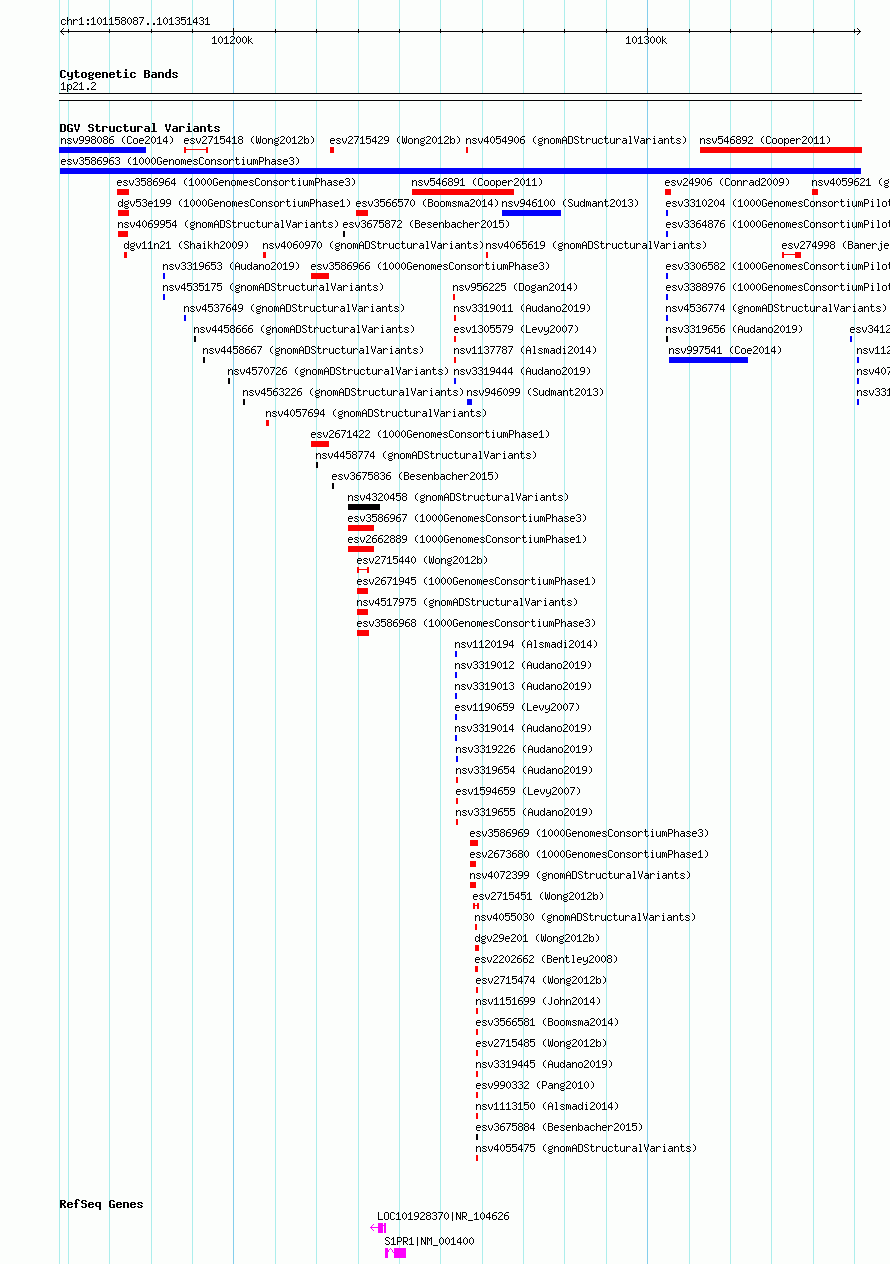890x1264 pixels.
Task: Click the blue bar of nsv946100 (Sudmant2013)
Action: tap(531, 213)
